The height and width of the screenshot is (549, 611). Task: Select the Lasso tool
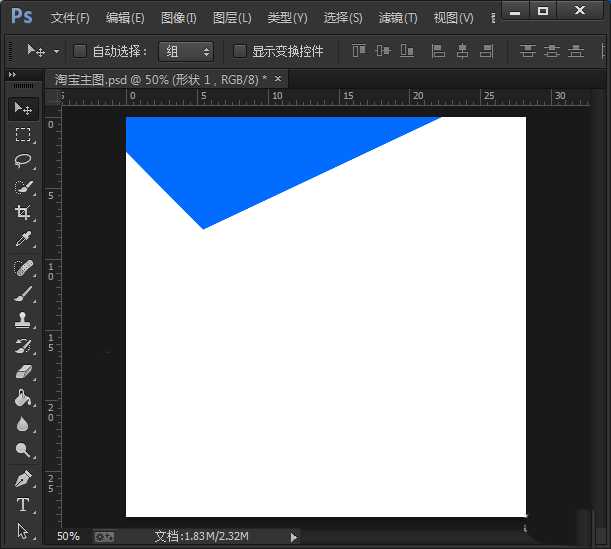[x=22, y=160]
